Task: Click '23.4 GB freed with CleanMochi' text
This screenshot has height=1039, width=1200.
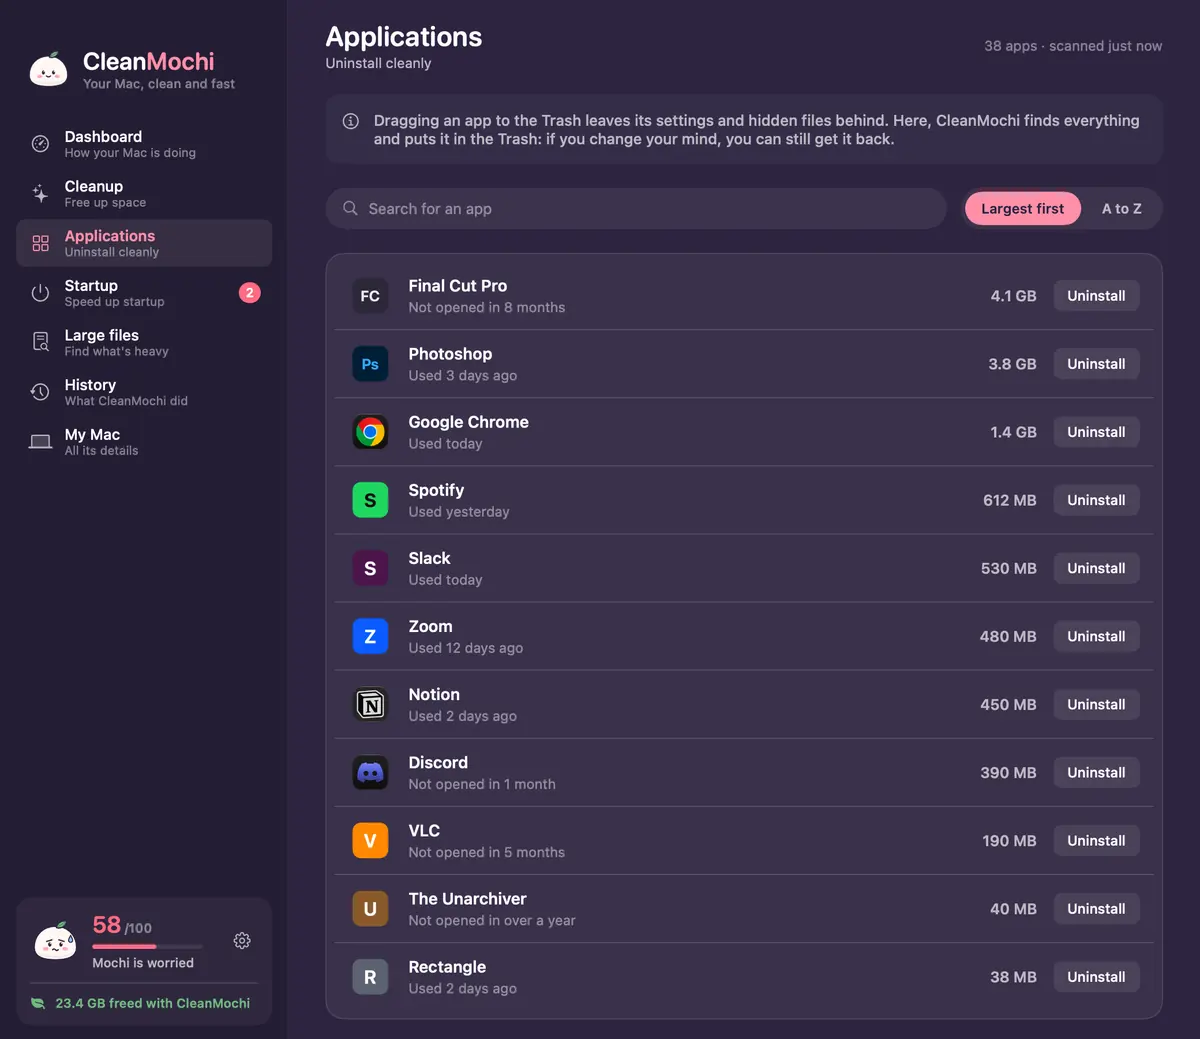Action: pyautogui.click(x=153, y=1003)
